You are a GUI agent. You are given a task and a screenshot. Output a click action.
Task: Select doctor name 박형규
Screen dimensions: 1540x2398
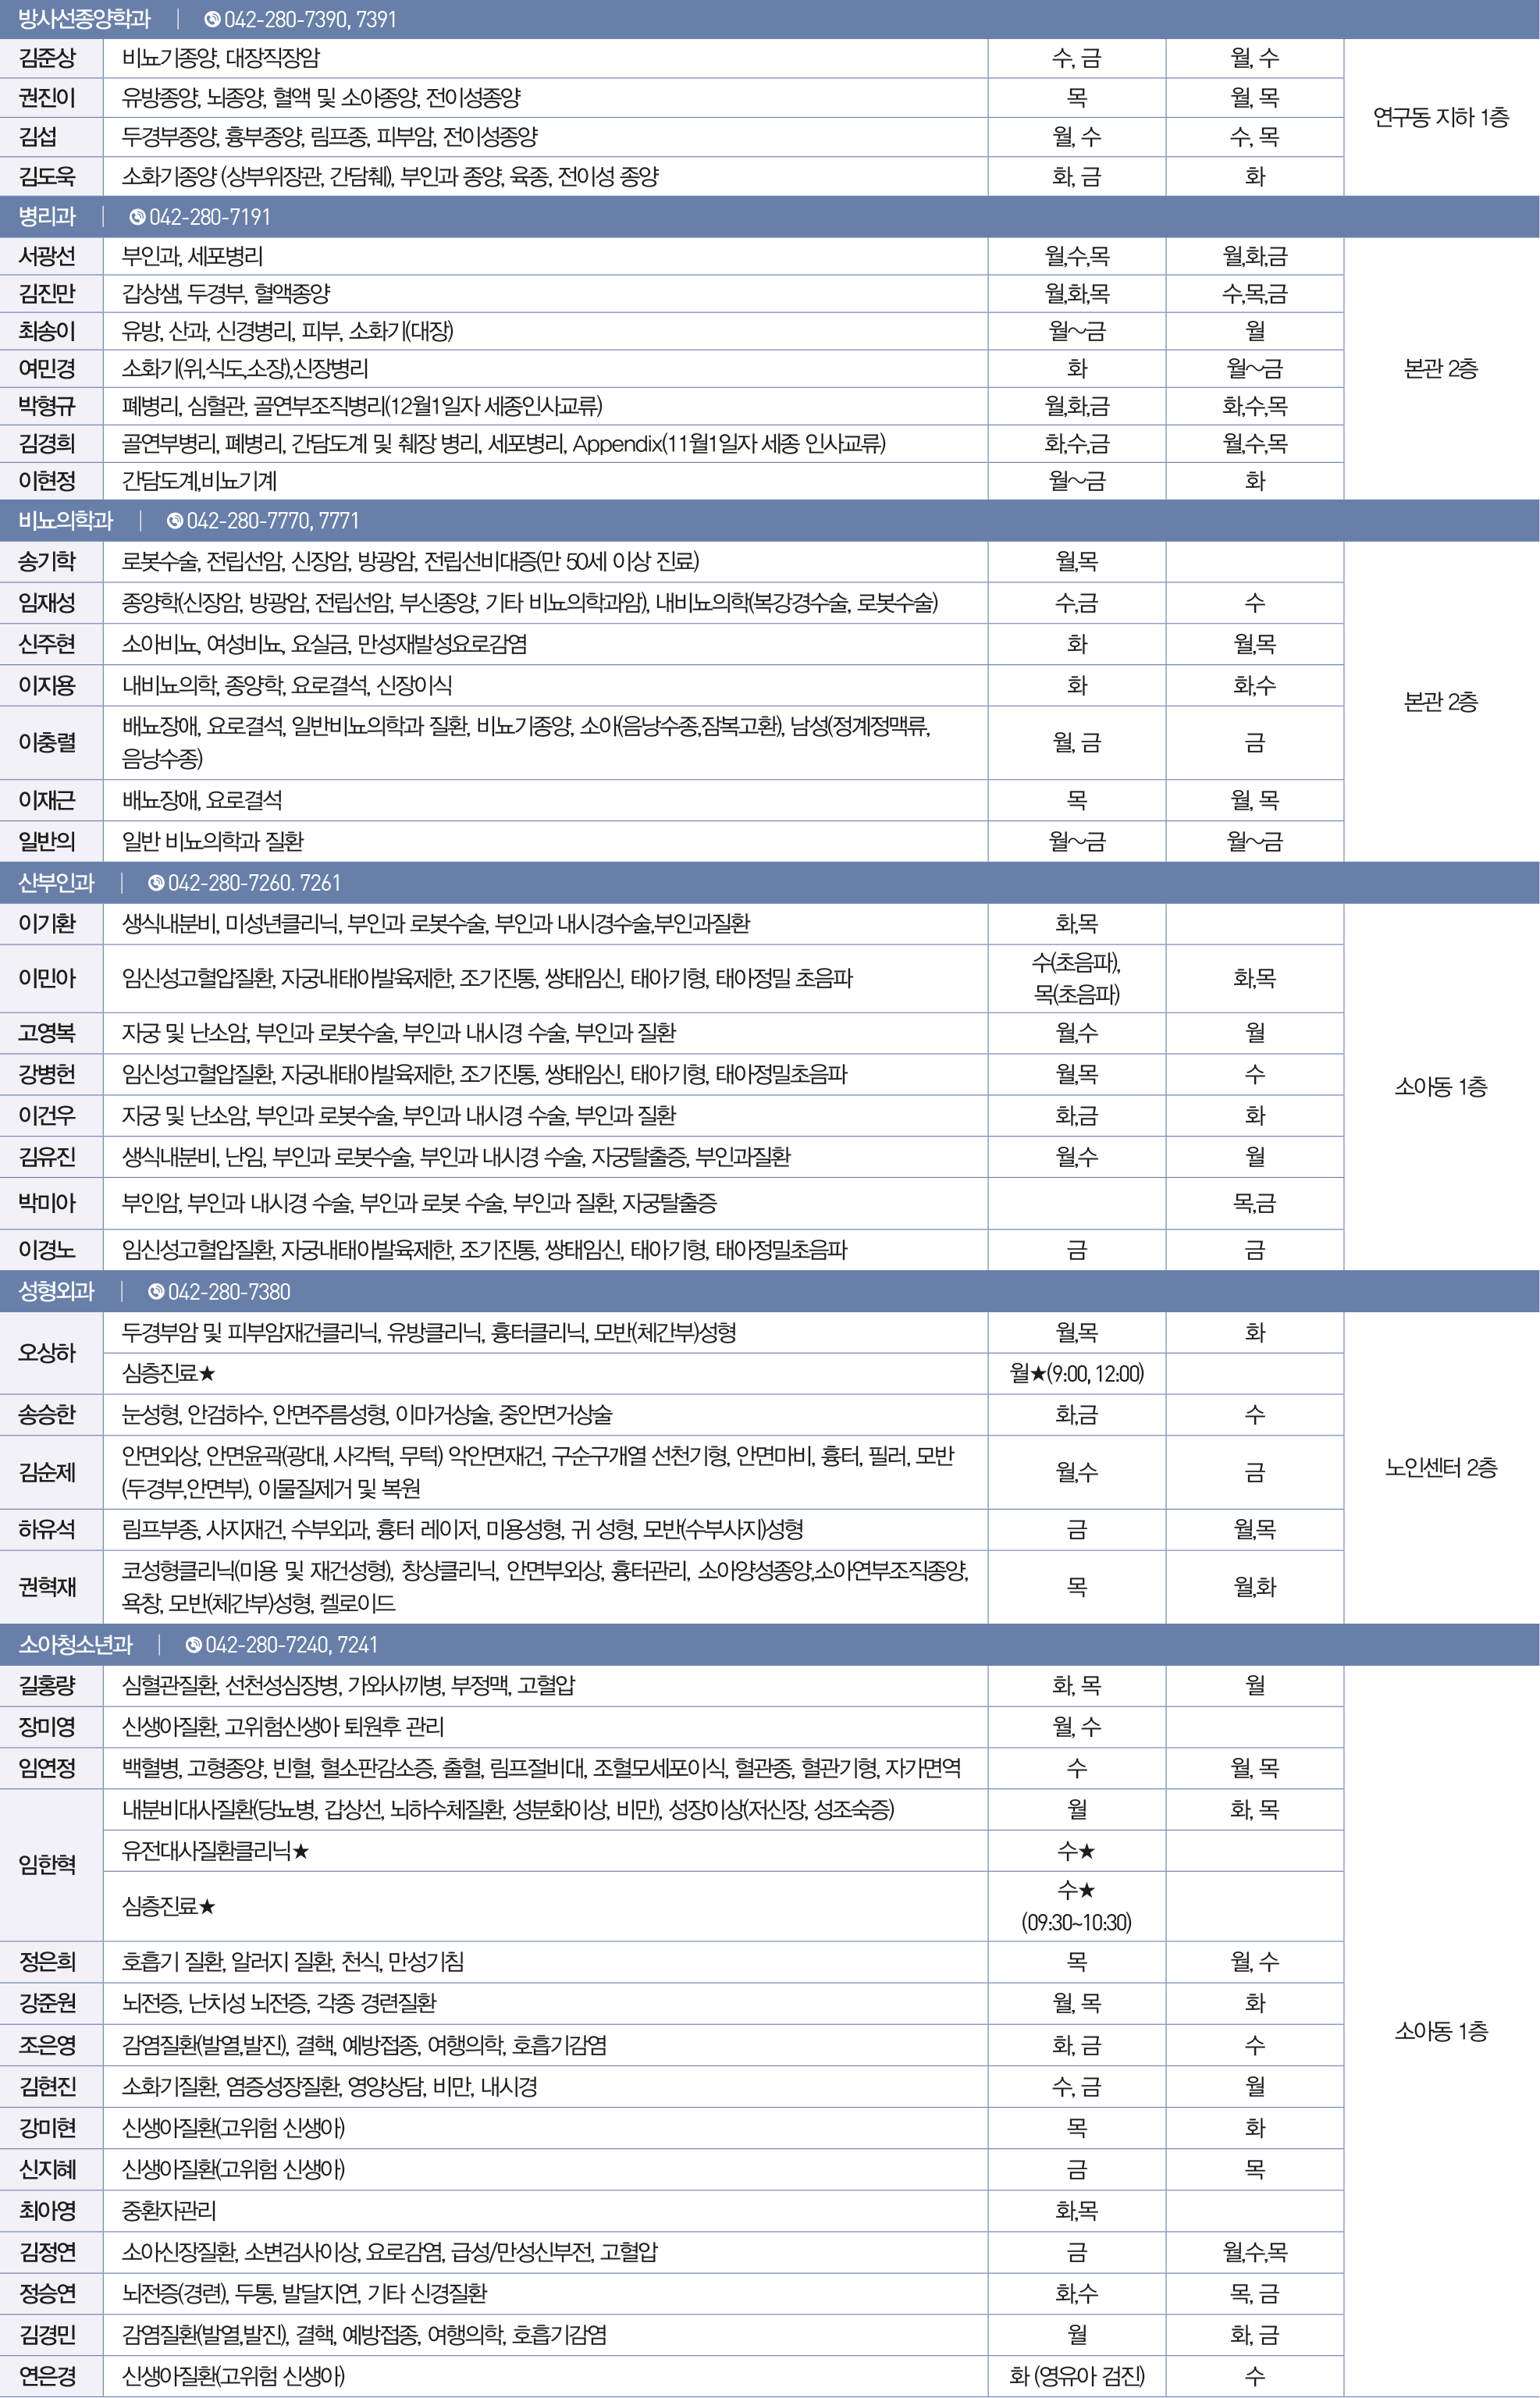pyautogui.click(x=47, y=406)
